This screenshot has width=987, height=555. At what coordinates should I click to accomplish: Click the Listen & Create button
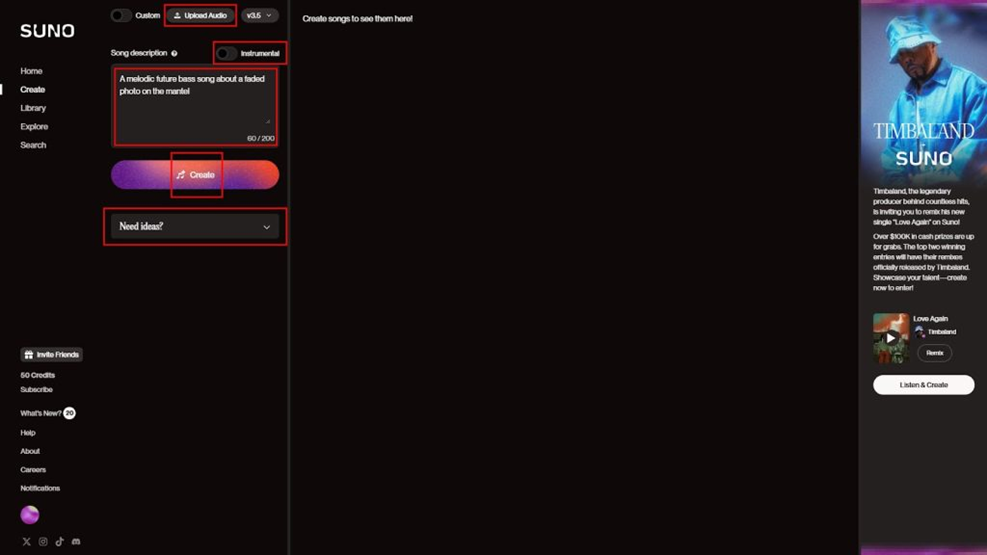point(923,384)
